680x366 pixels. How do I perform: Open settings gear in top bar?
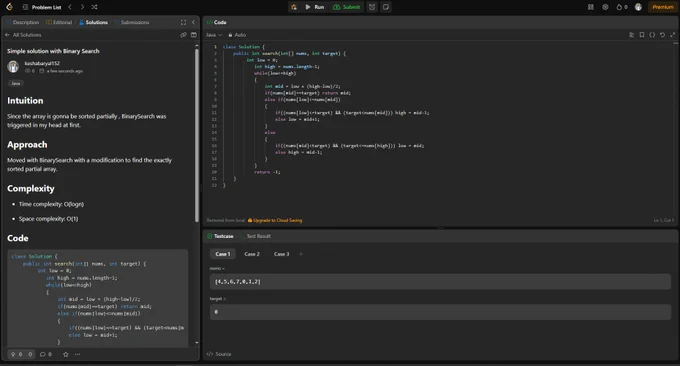[605, 7]
